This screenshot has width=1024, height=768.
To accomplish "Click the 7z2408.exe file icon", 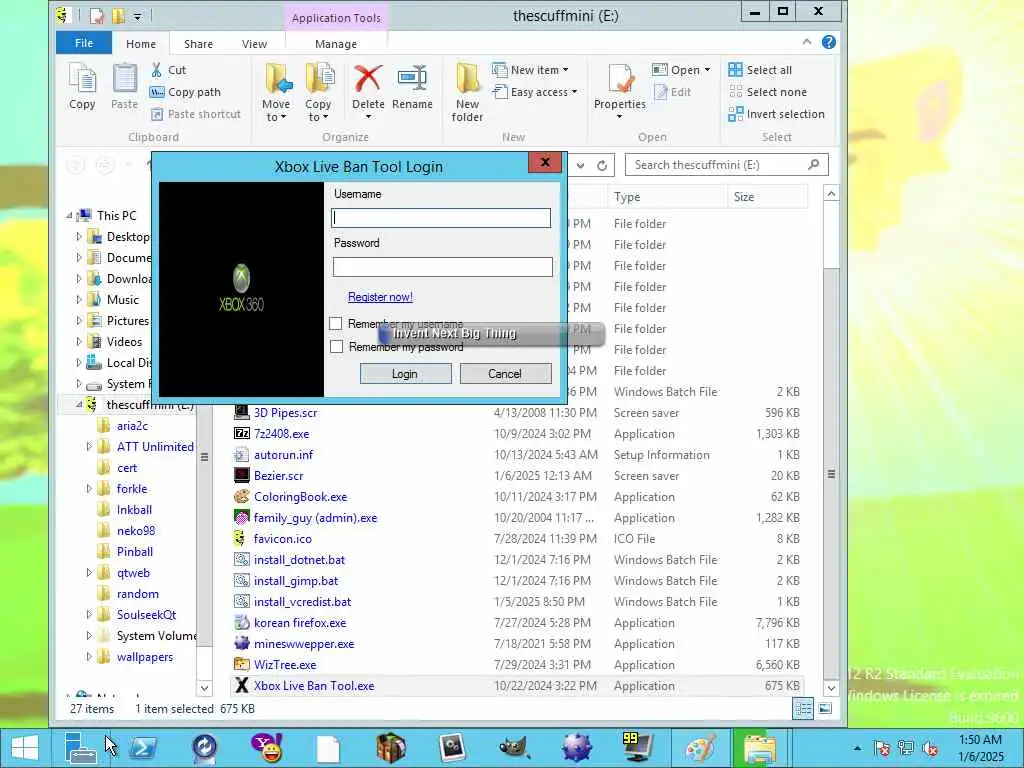I will click(242, 434).
